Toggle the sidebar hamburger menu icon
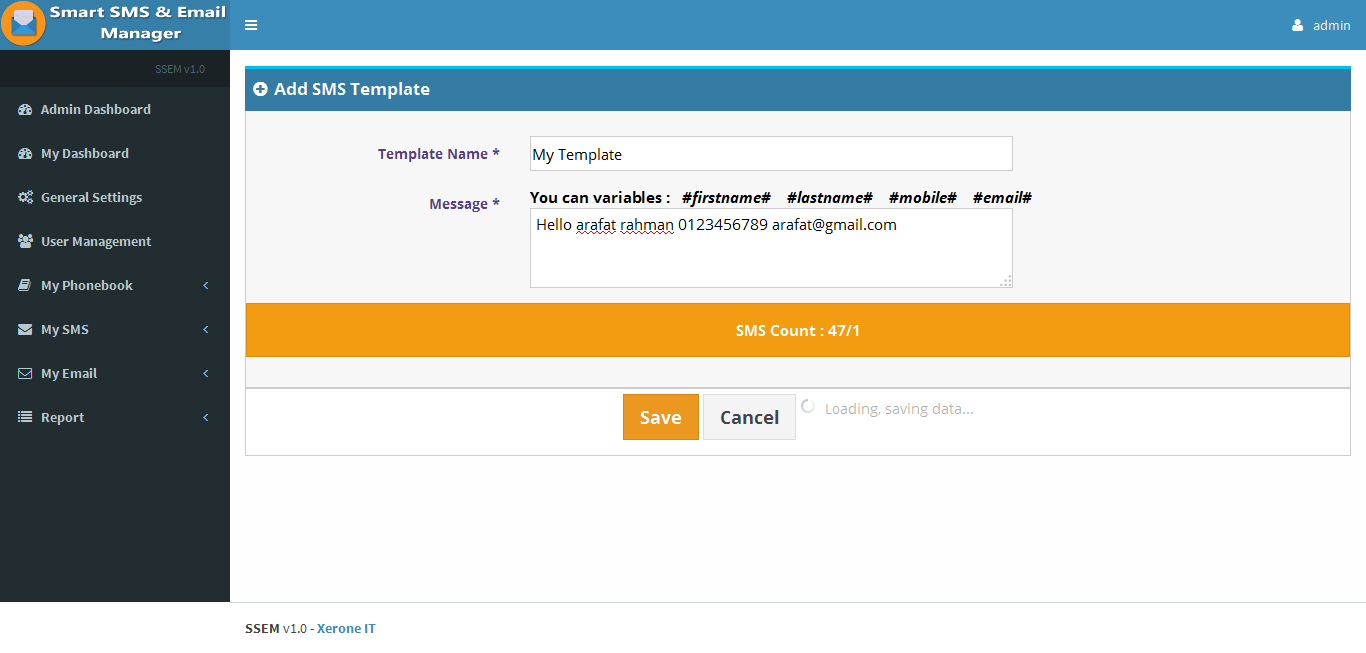The image size is (1366, 653). (x=251, y=25)
